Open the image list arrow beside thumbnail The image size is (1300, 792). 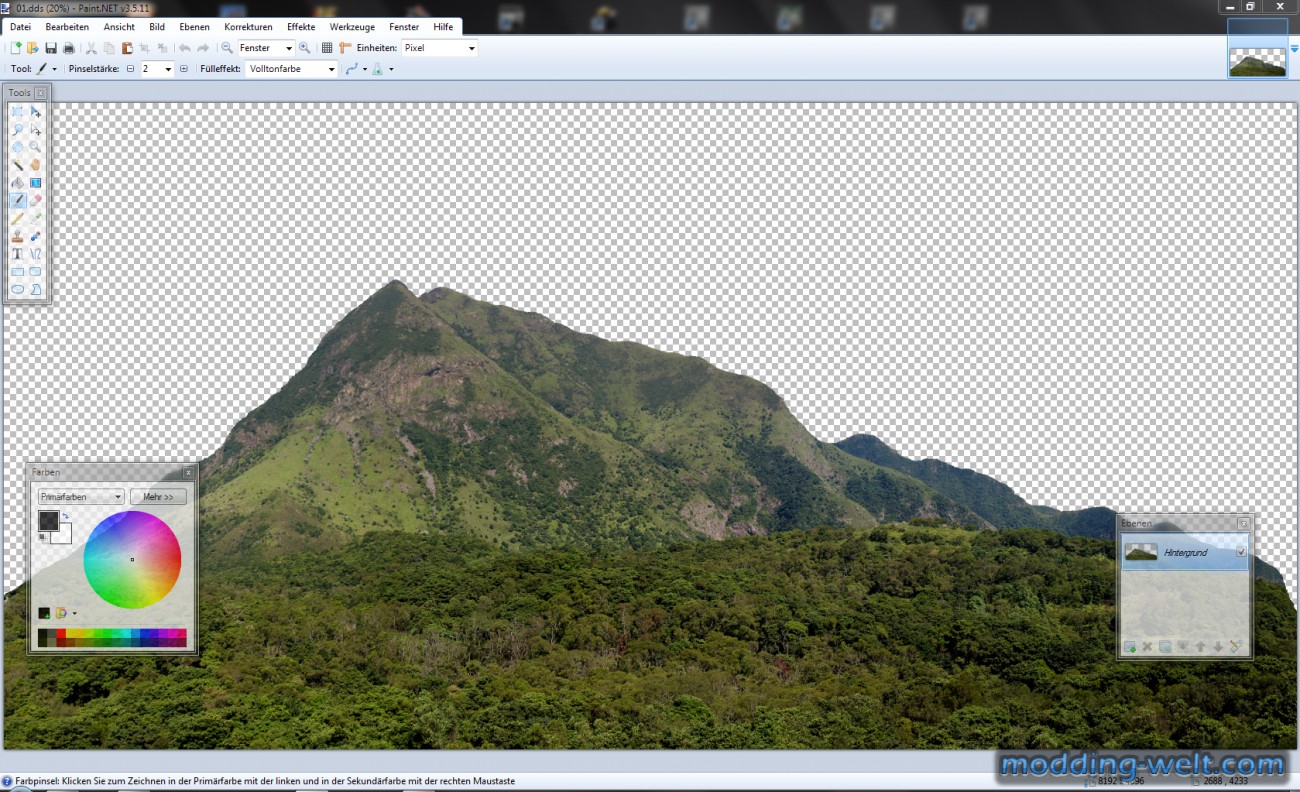click(x=1294, y=48)
